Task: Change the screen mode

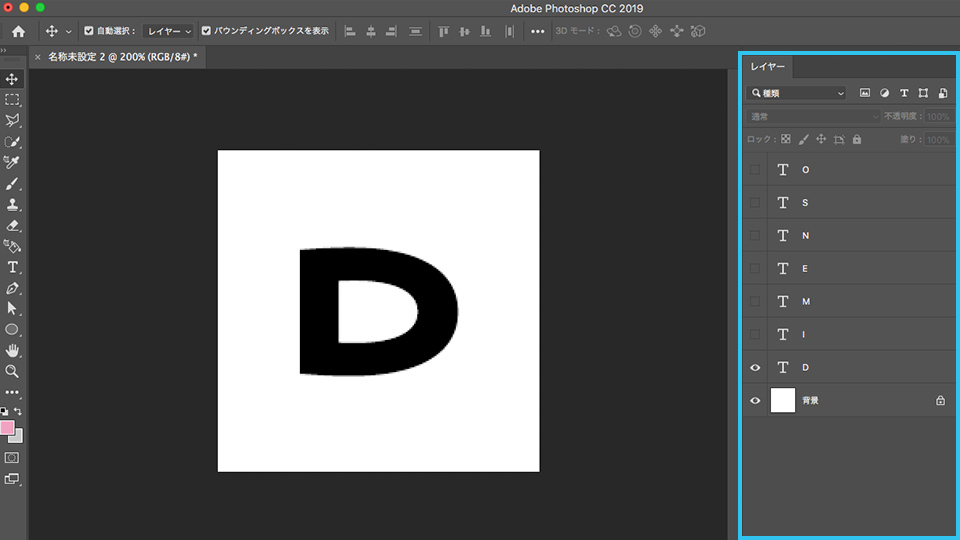Action: pyautogui.click(x=12, y=479)
